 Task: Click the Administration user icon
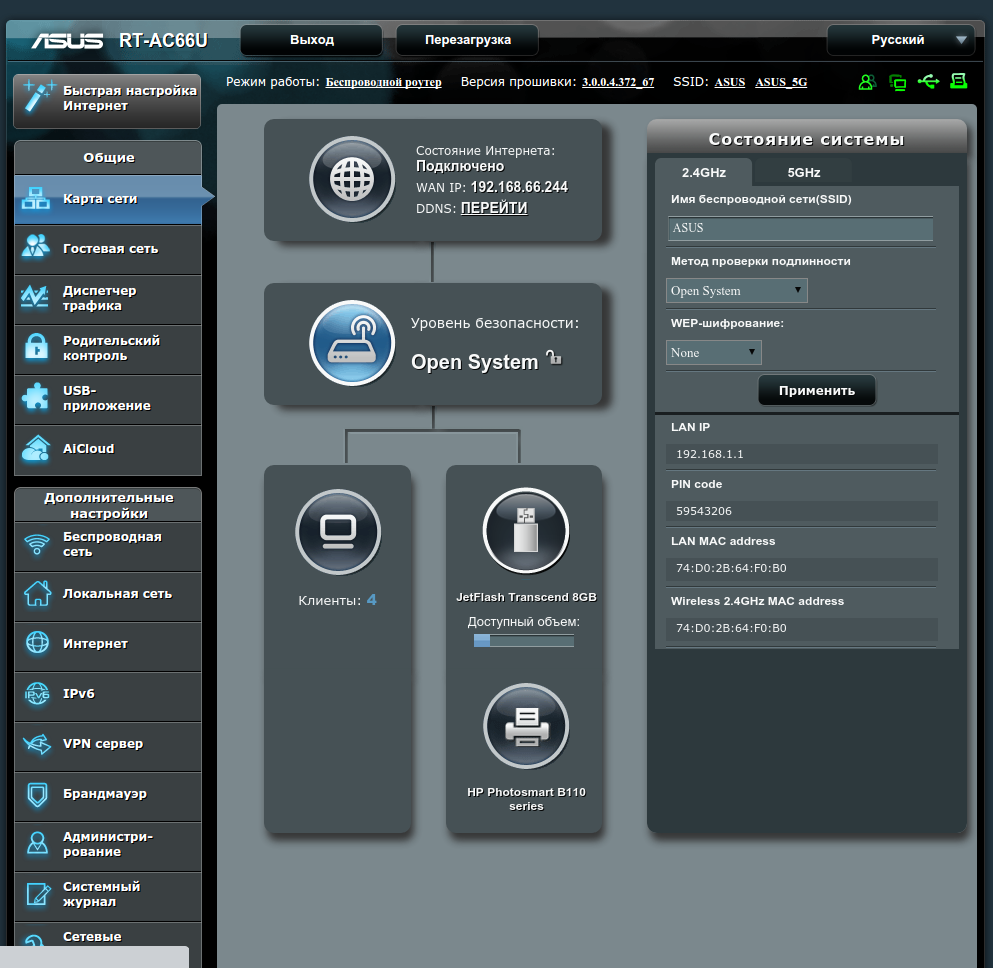click(37, 843)
